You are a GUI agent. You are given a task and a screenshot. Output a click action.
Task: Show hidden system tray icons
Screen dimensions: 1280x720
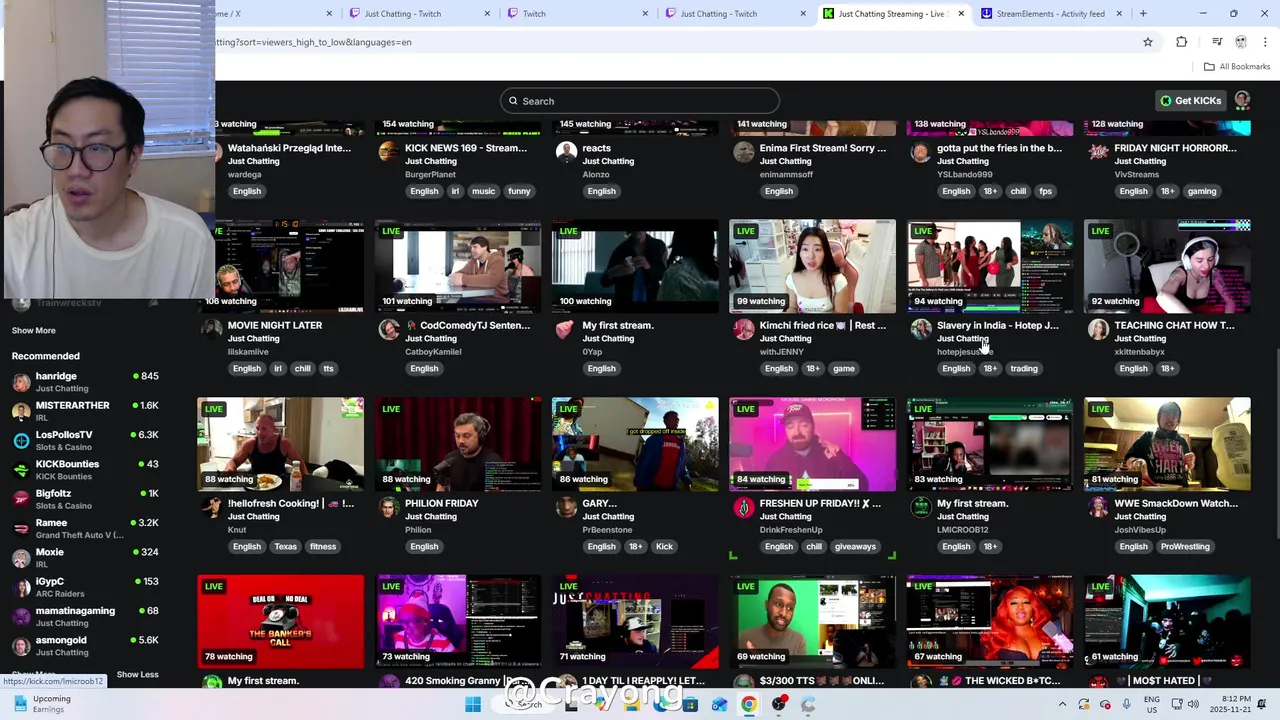coord(1062,704)
